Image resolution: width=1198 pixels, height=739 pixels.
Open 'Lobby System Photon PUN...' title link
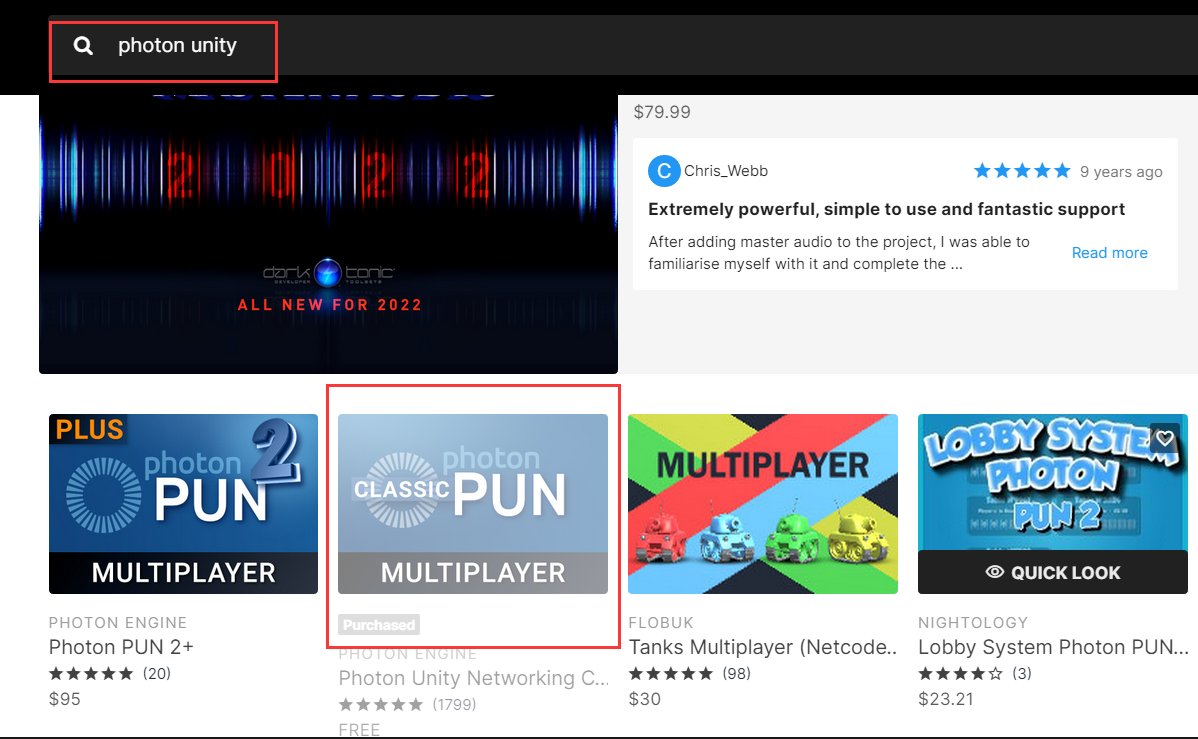tap(1053, 647)
